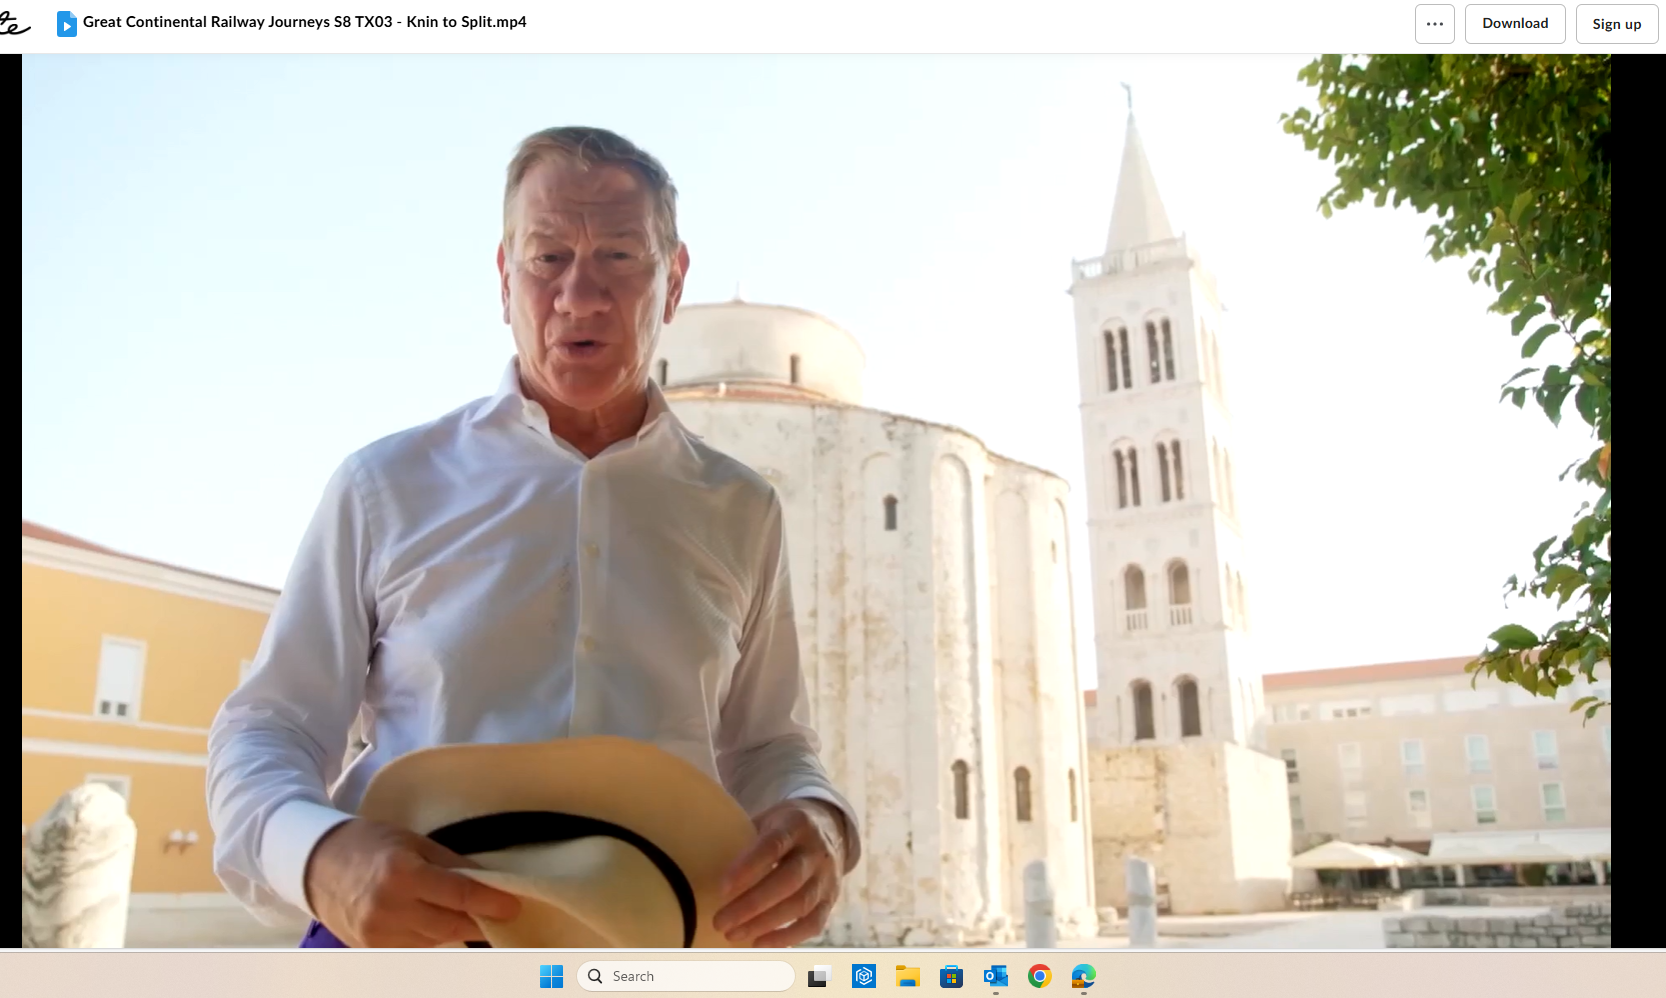Image resolution: width=1666 pixels, height=998 pixels.
Task: Click the straw hat in the video
Action: [560, 820]
